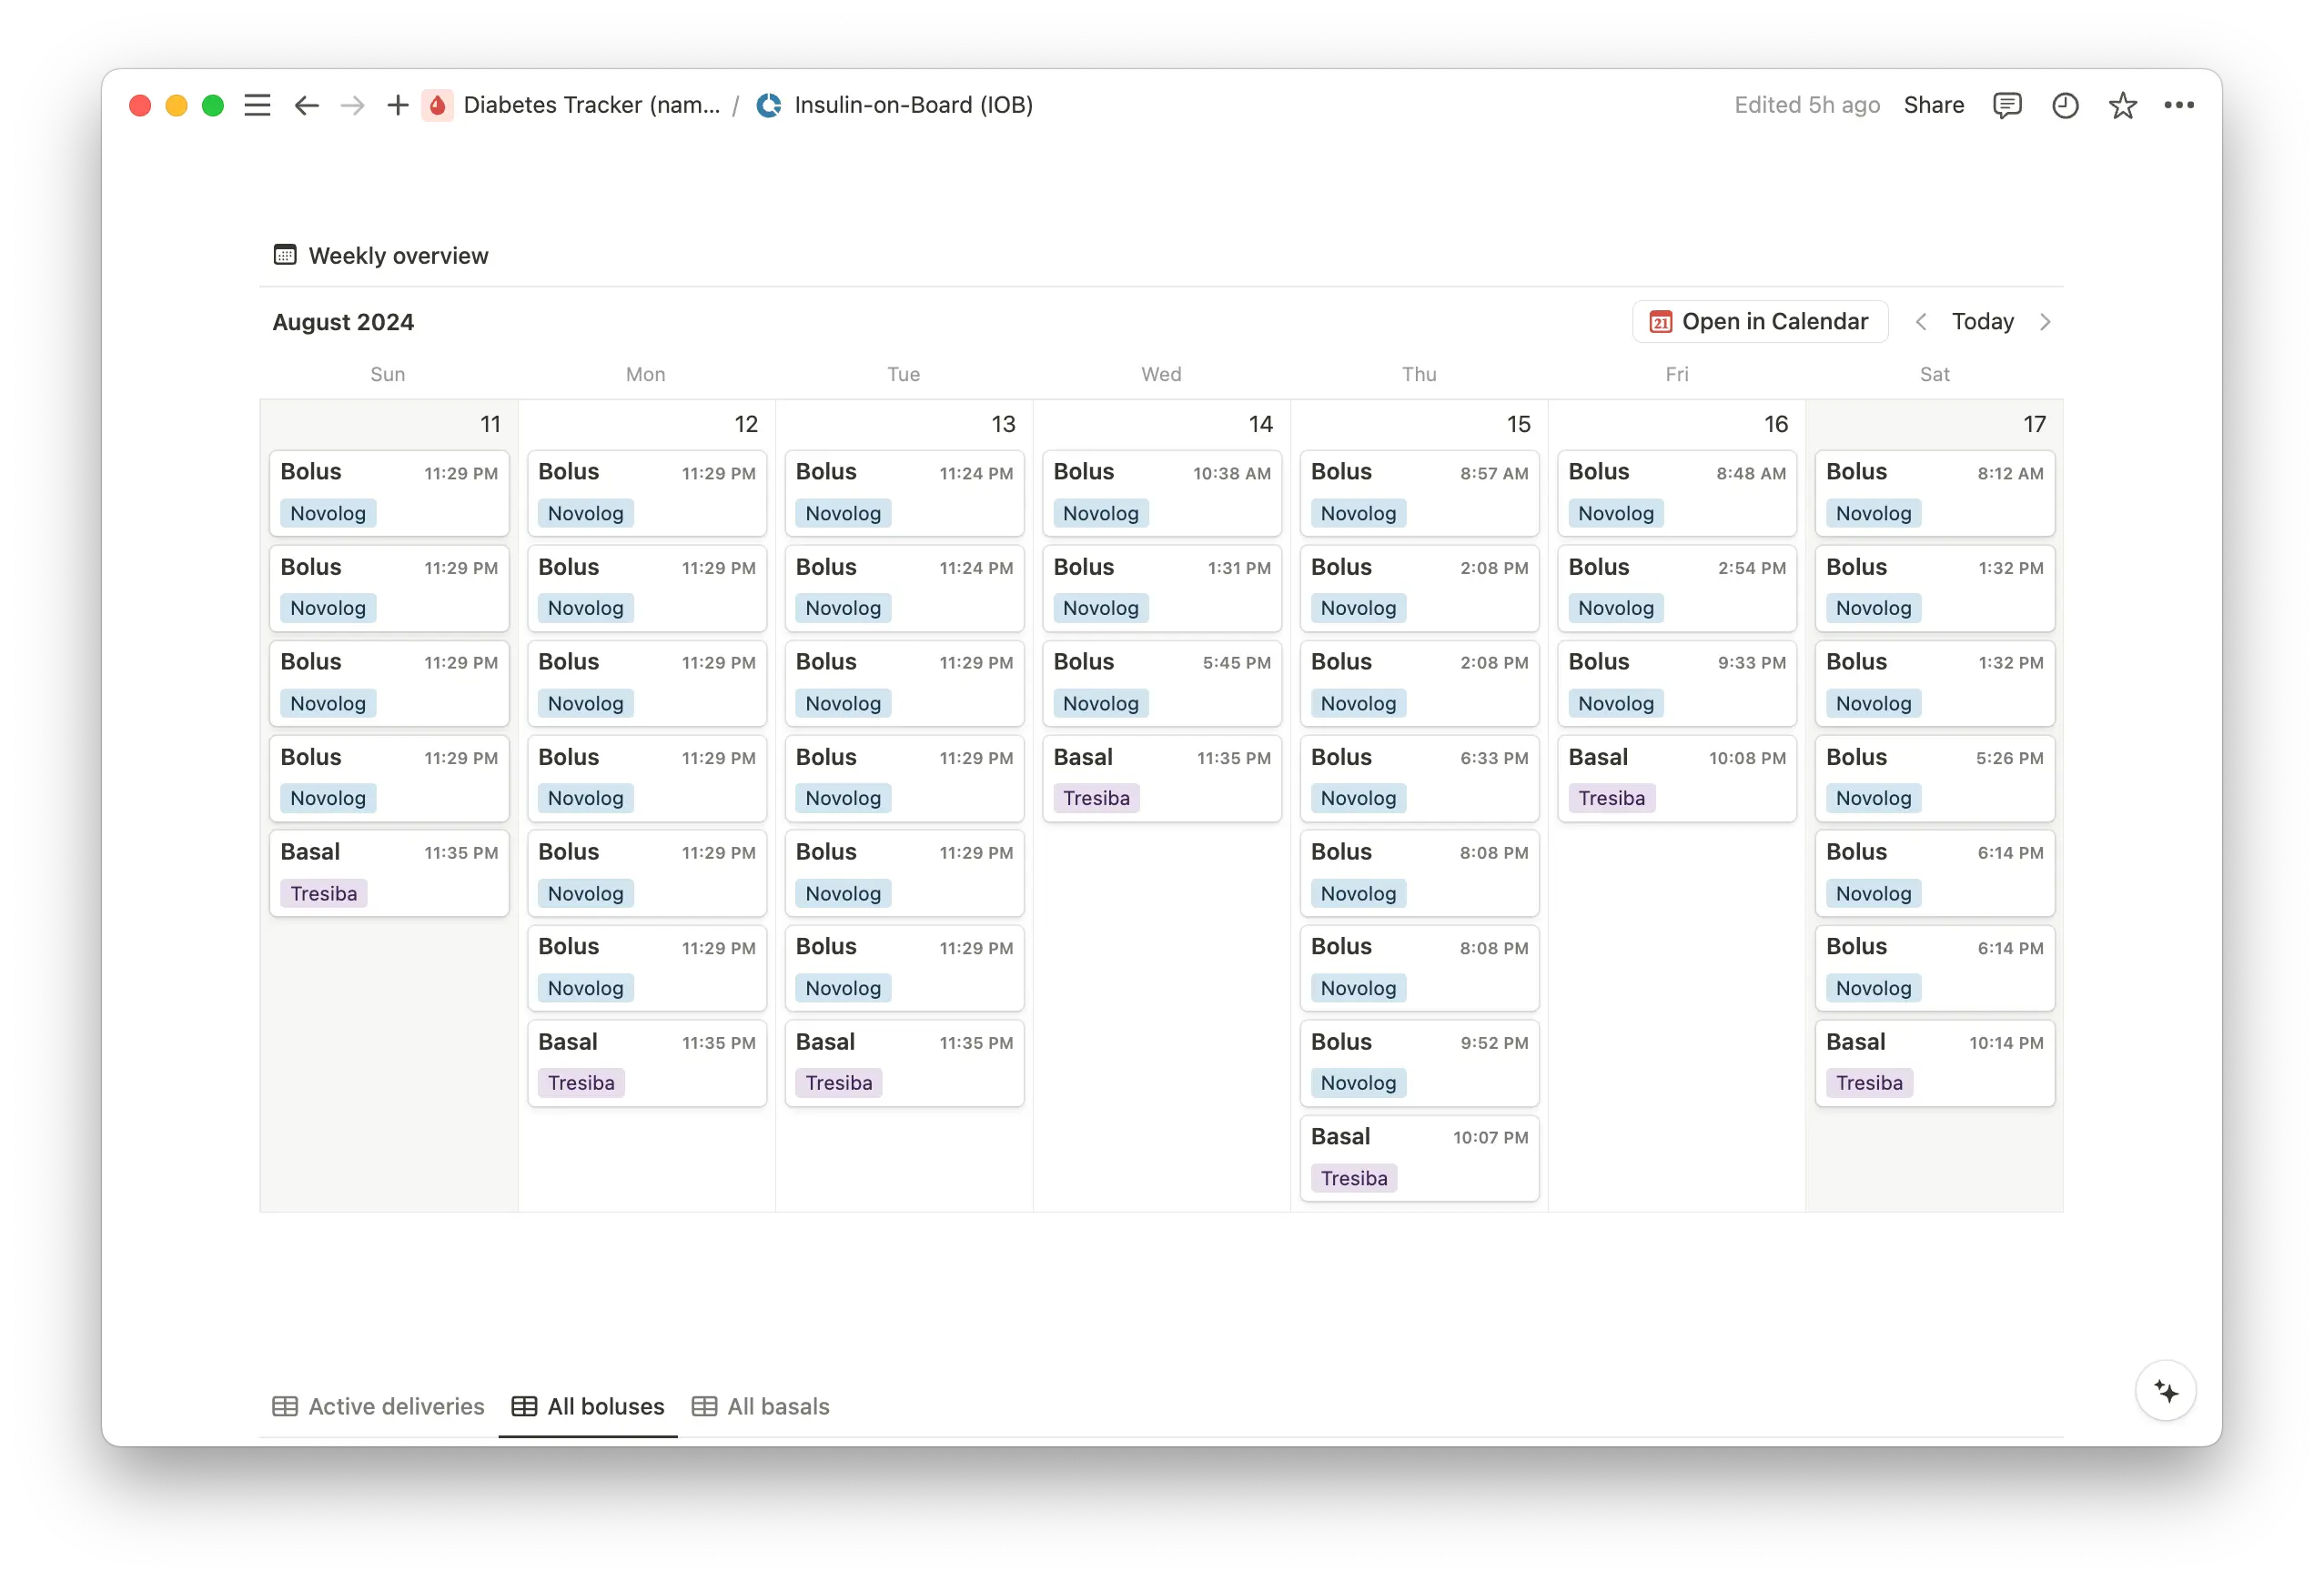
Task: Jump to current date with Today button
Action: click(1982, 321)
